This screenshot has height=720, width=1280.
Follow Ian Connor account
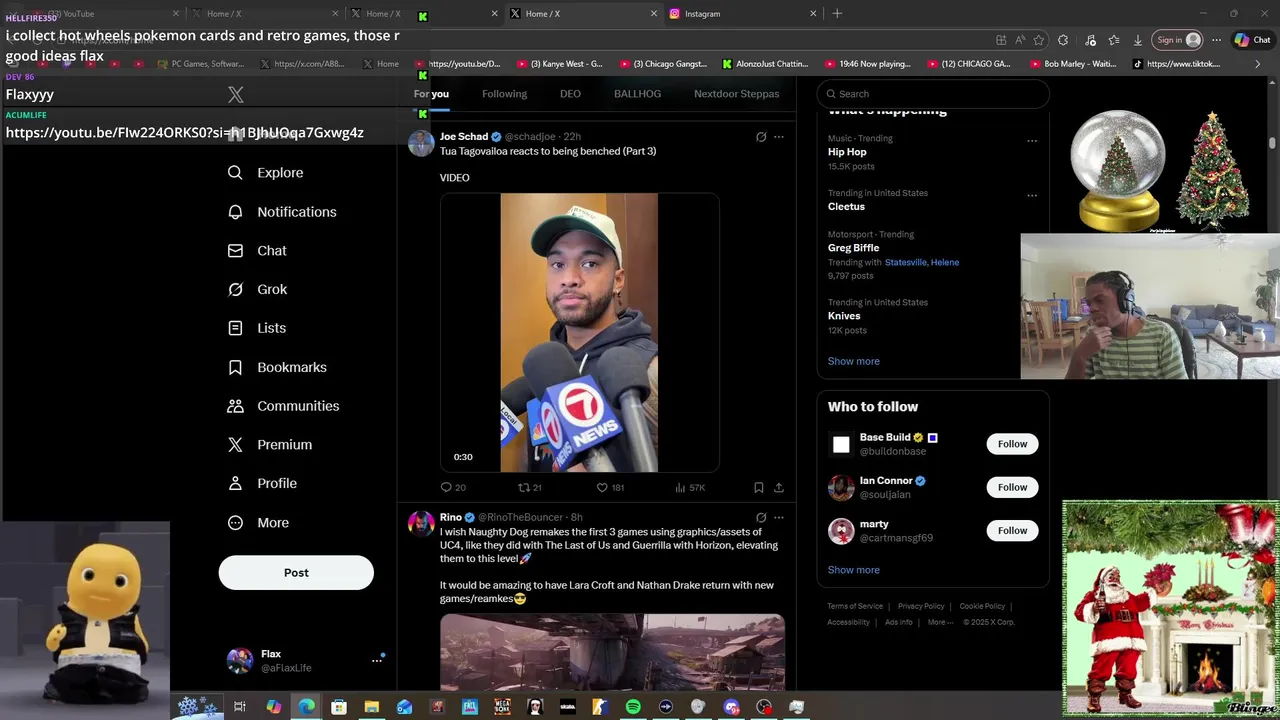tap(1012, 487)
